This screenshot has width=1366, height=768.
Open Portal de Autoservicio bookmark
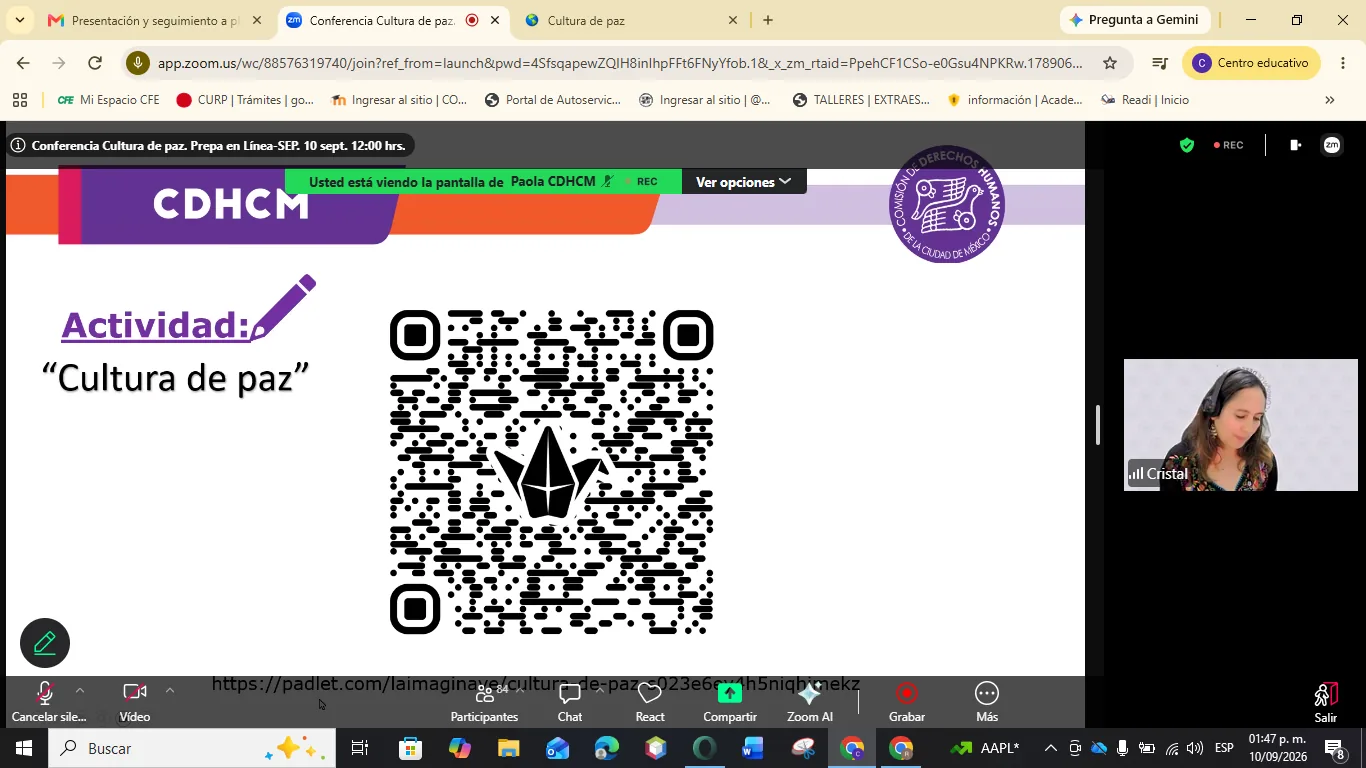pyautogui.click(x=552, y=100)
